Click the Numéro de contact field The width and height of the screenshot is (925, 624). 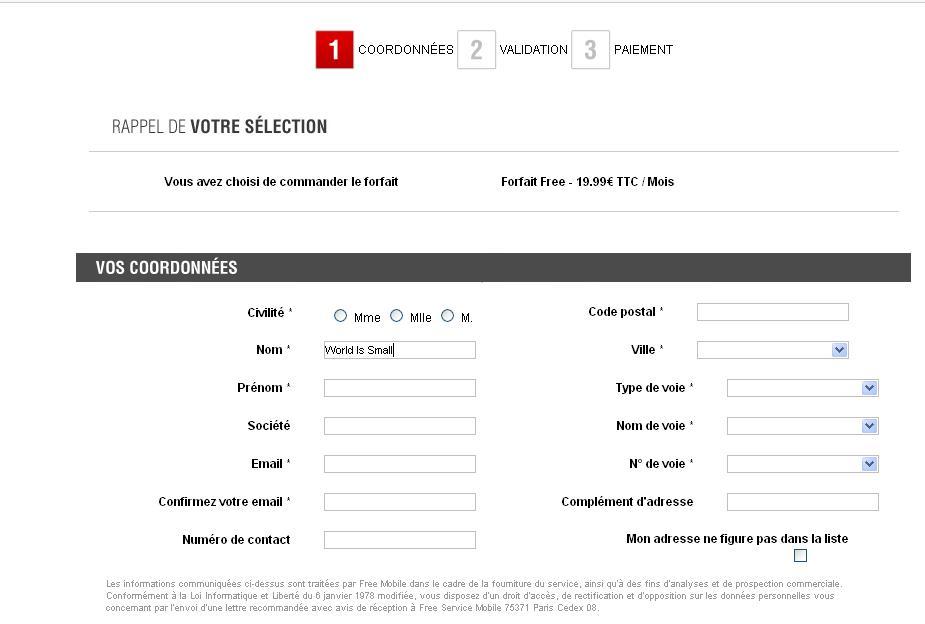click(399, 540)
